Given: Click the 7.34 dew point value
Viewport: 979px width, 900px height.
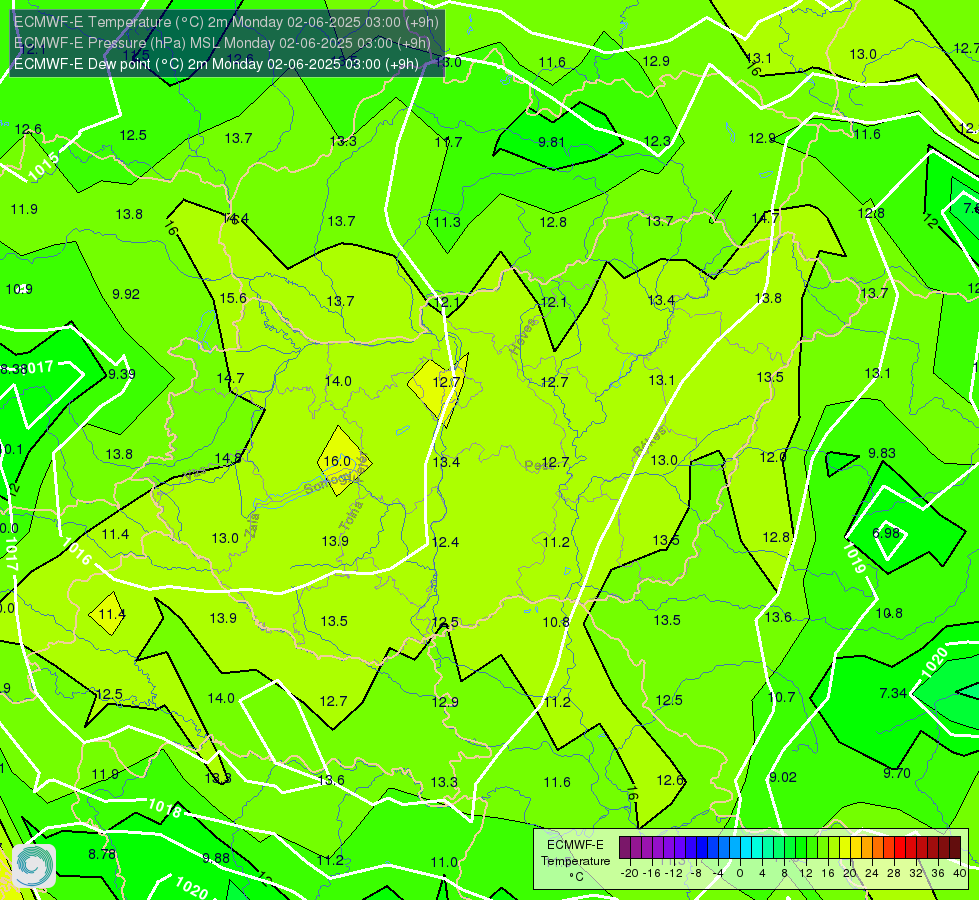Looking at the screenshot, I should click(x=893, y=693).
